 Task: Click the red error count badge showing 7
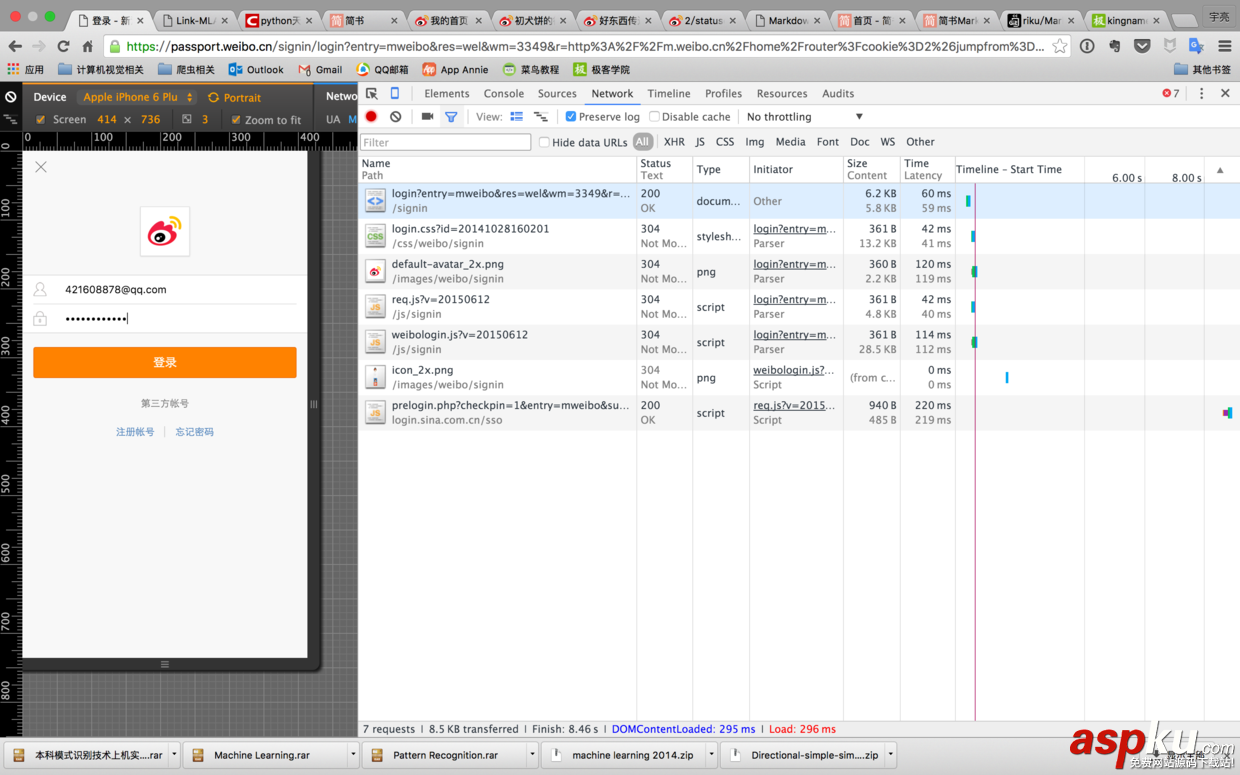click(1171, 93)
